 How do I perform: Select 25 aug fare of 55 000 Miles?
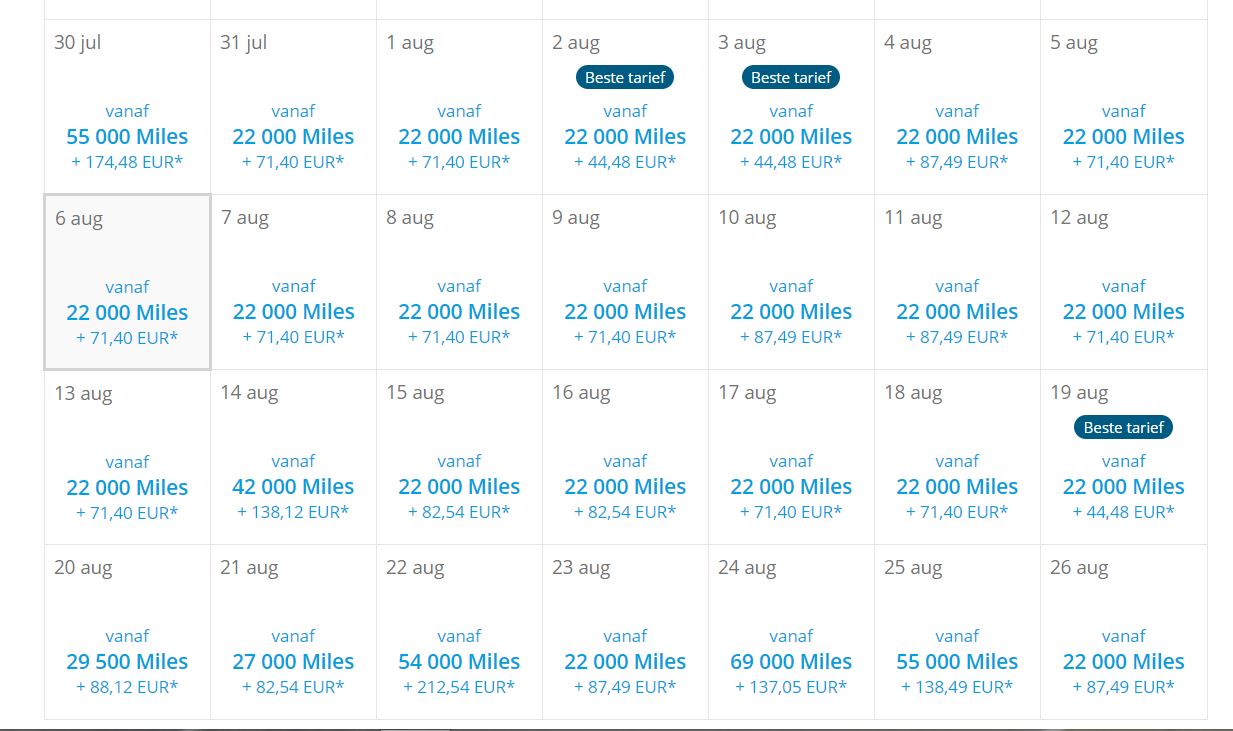[x=957, y=662]
